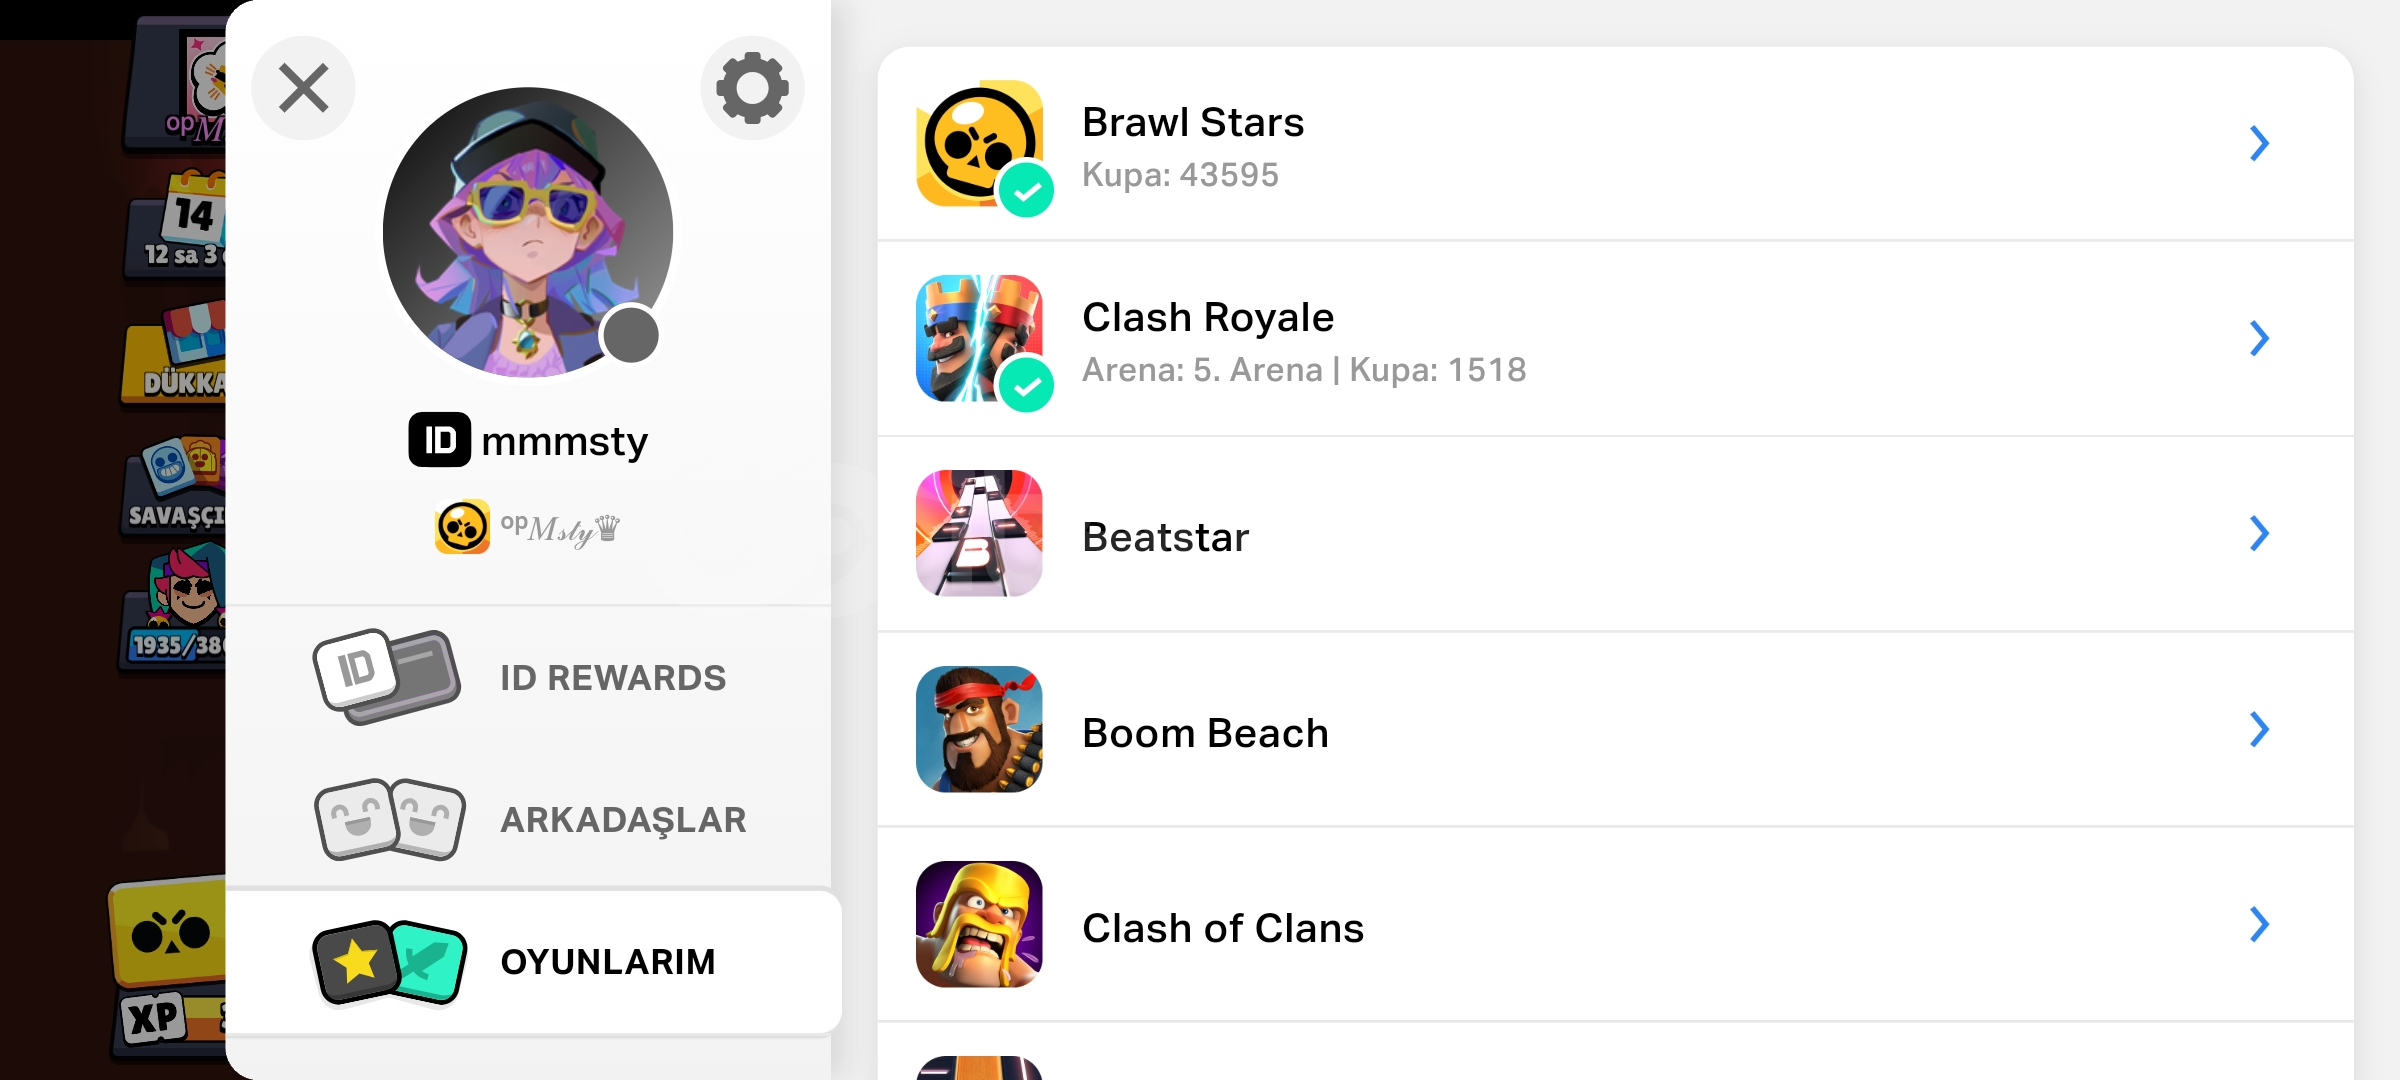Click the gray online status dot

tap(631, 335)
